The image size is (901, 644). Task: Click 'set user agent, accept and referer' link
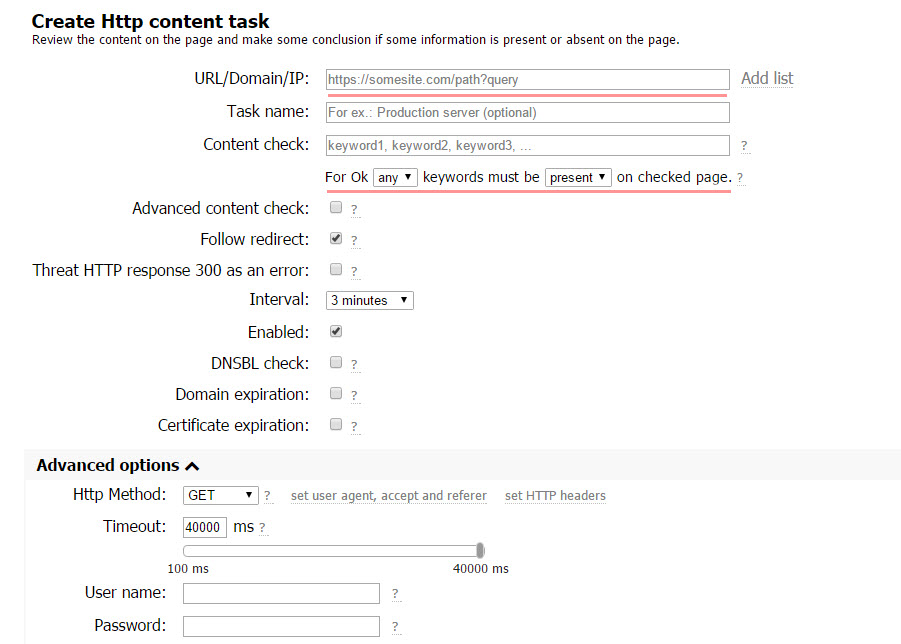pyautogui.click(x=388, y=496)
